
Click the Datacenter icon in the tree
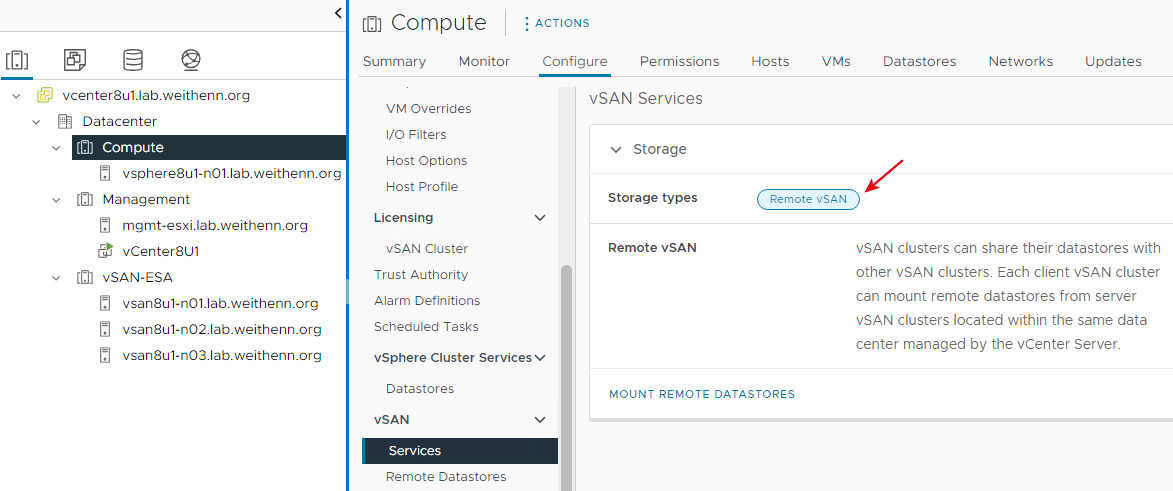pyautogui.click(x=65, y=121)
